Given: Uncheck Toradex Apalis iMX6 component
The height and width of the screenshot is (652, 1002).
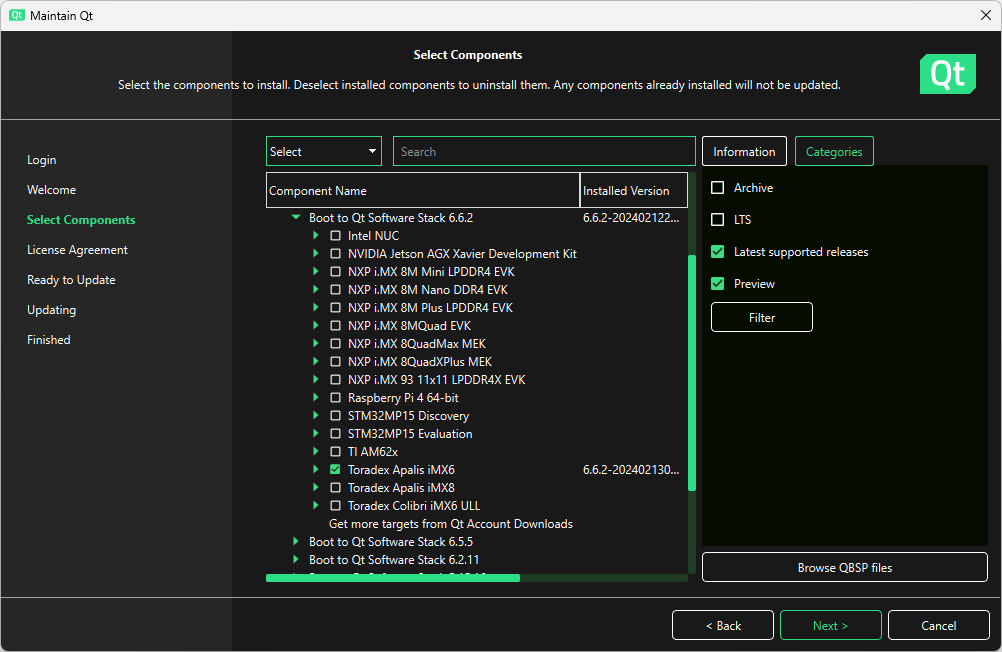Looking at the screenshot, I should click(336, 470).
